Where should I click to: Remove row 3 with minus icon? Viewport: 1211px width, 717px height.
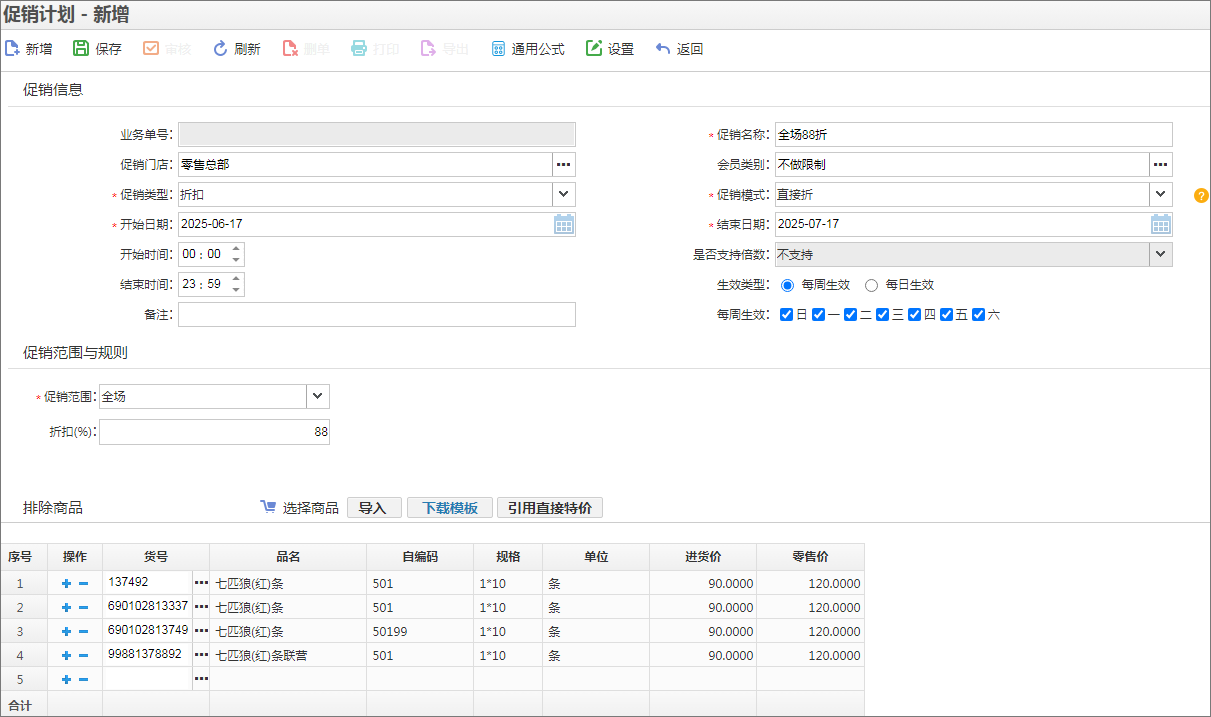pyautogui.click(x=84, y=631)
